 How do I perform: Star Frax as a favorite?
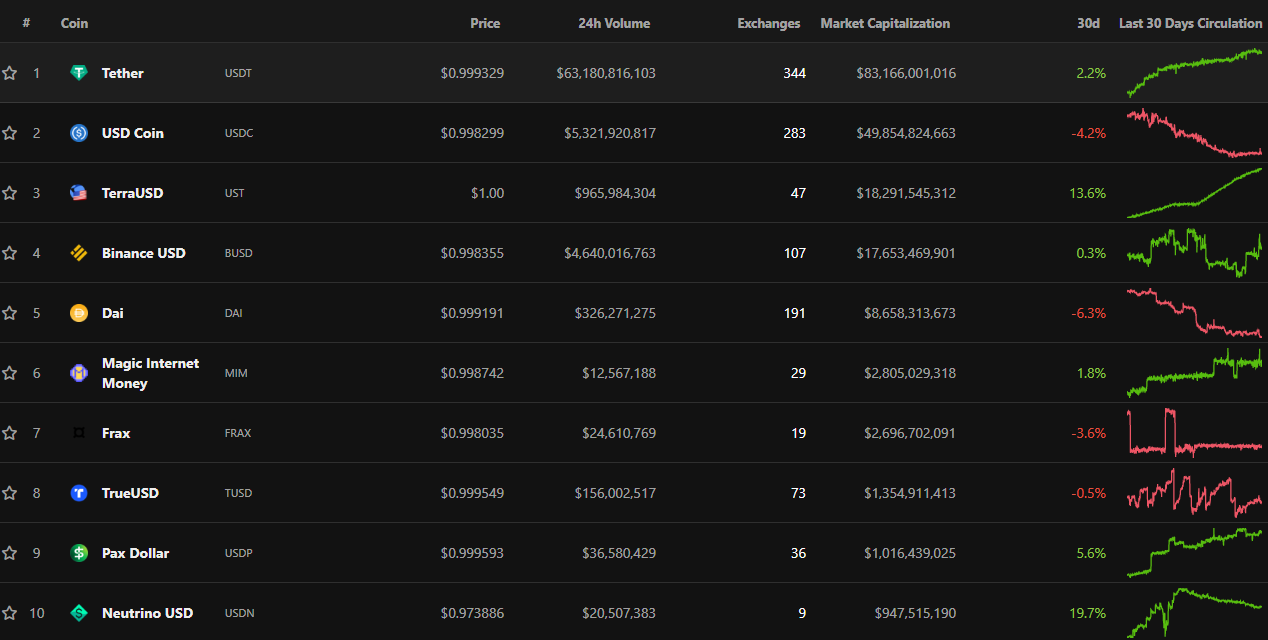(10, 433)
